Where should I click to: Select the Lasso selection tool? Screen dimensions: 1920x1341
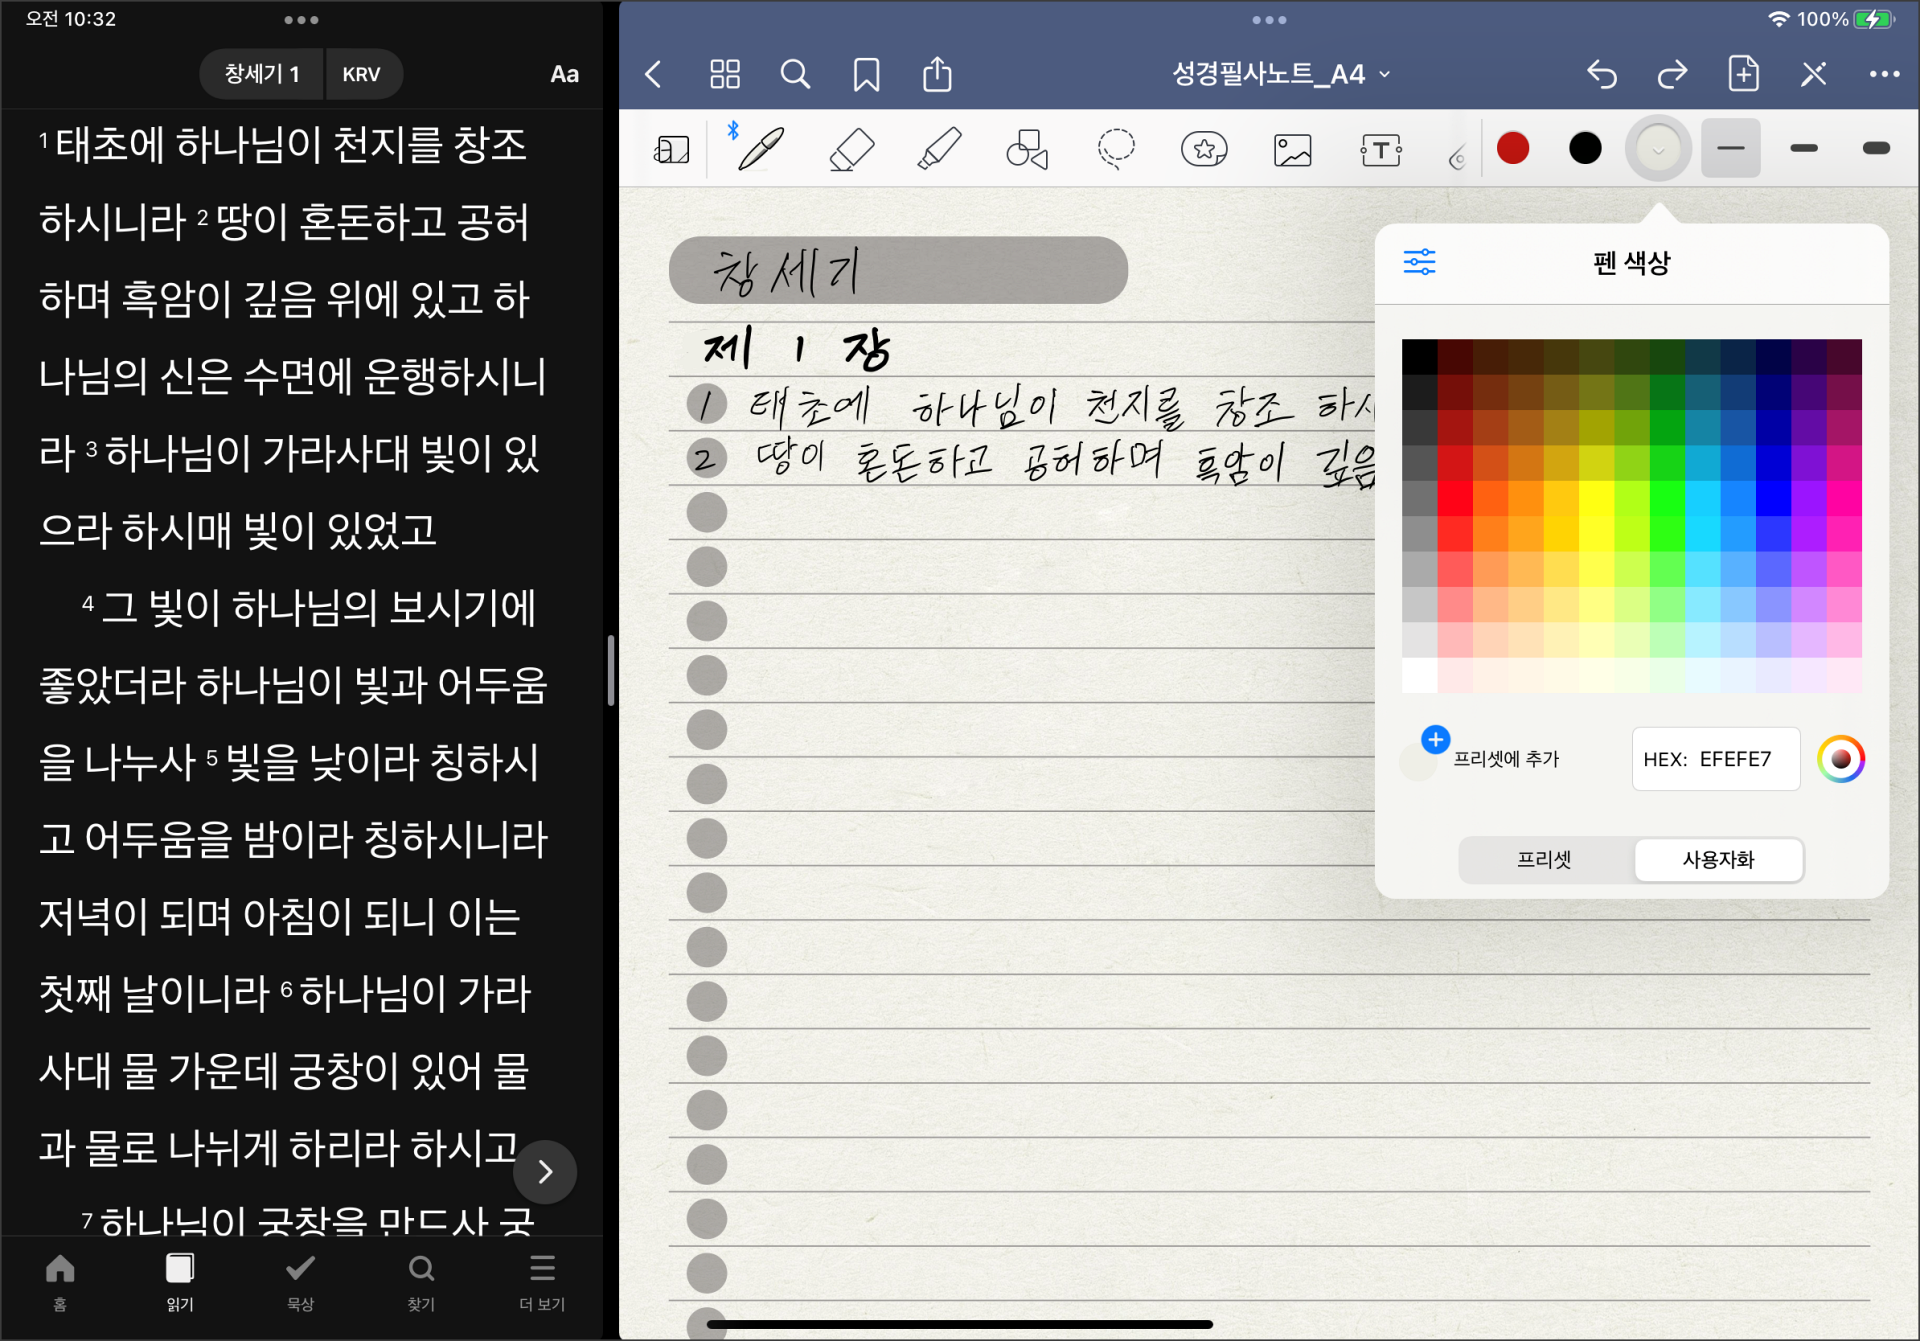pos(1116,150)
